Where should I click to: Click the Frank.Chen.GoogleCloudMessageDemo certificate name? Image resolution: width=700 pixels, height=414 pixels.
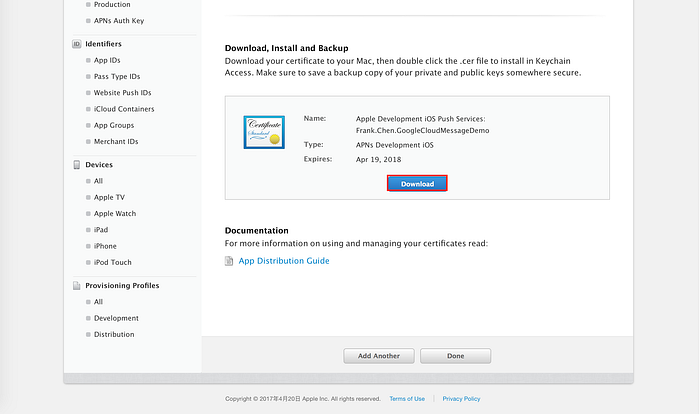point(422,130)
